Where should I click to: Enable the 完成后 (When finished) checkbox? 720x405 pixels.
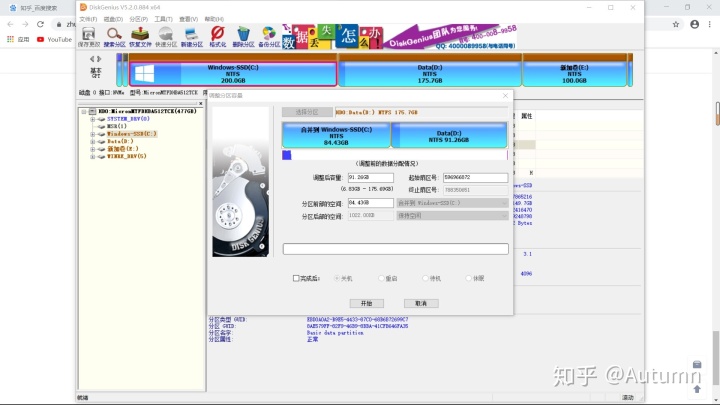(x=296, y=278)
